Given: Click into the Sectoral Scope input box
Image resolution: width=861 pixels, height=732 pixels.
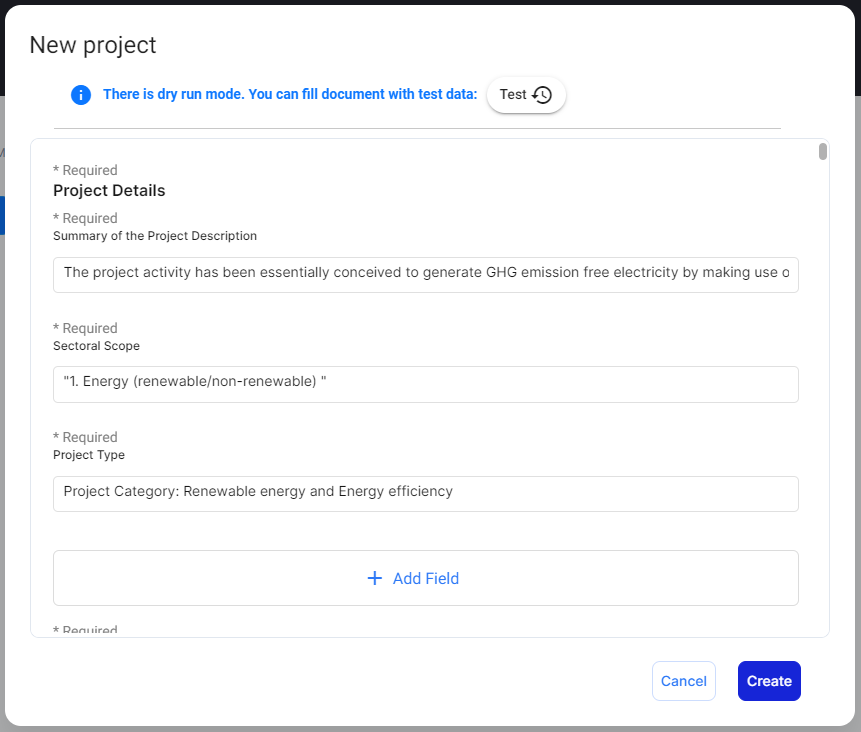Looking at the screenshot, I should [x=425, y=384].
